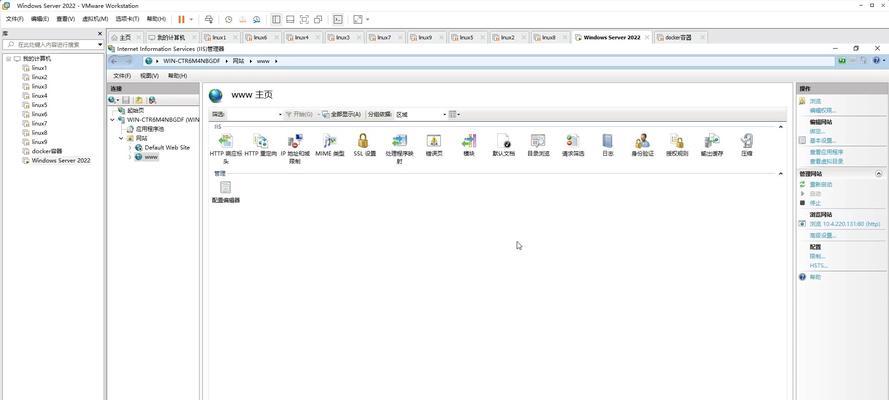Collapse the IIS group section arrow
Viewport: 889px width, 400px height.
(780, 127)
